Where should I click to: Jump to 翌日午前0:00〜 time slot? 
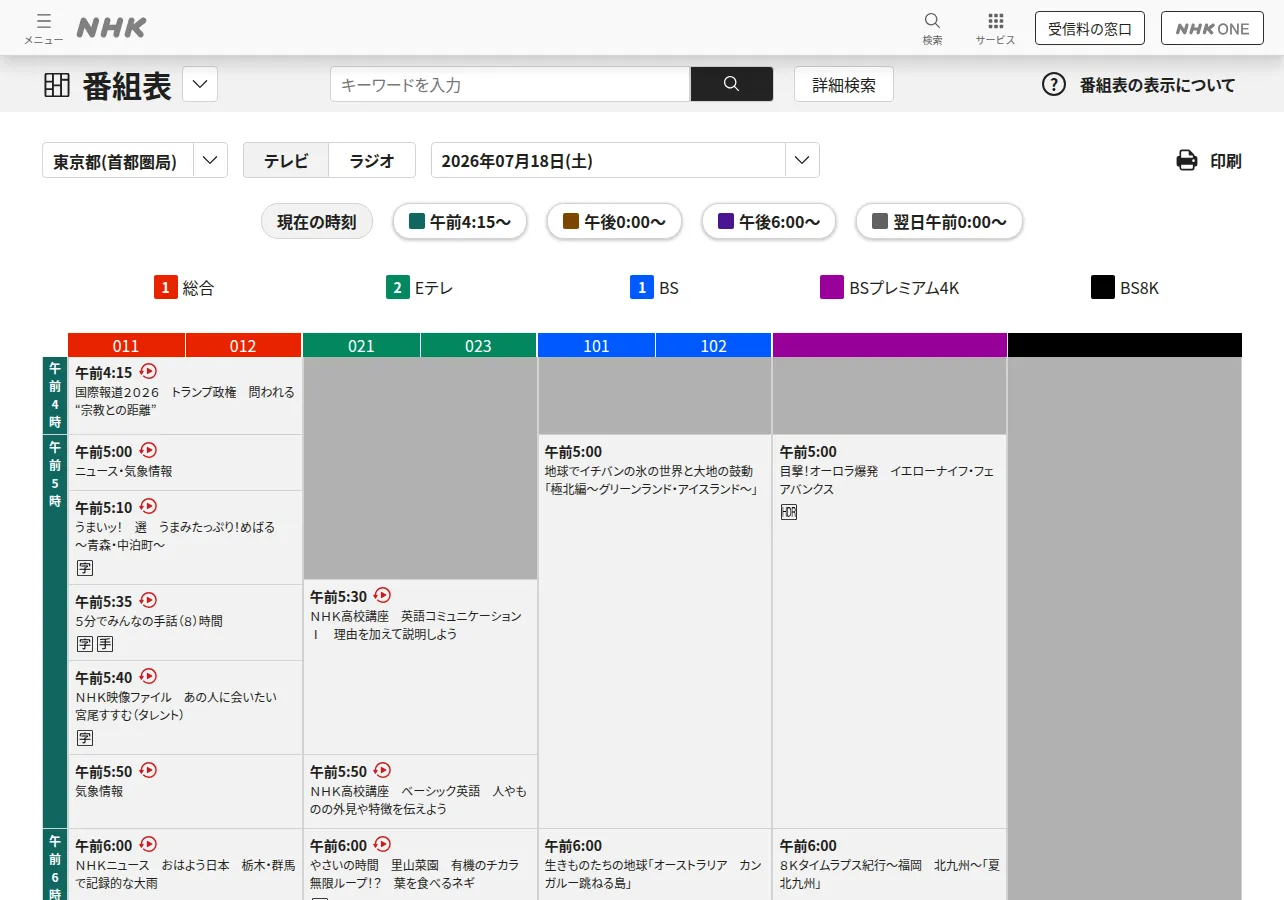[x=939, y=222]
